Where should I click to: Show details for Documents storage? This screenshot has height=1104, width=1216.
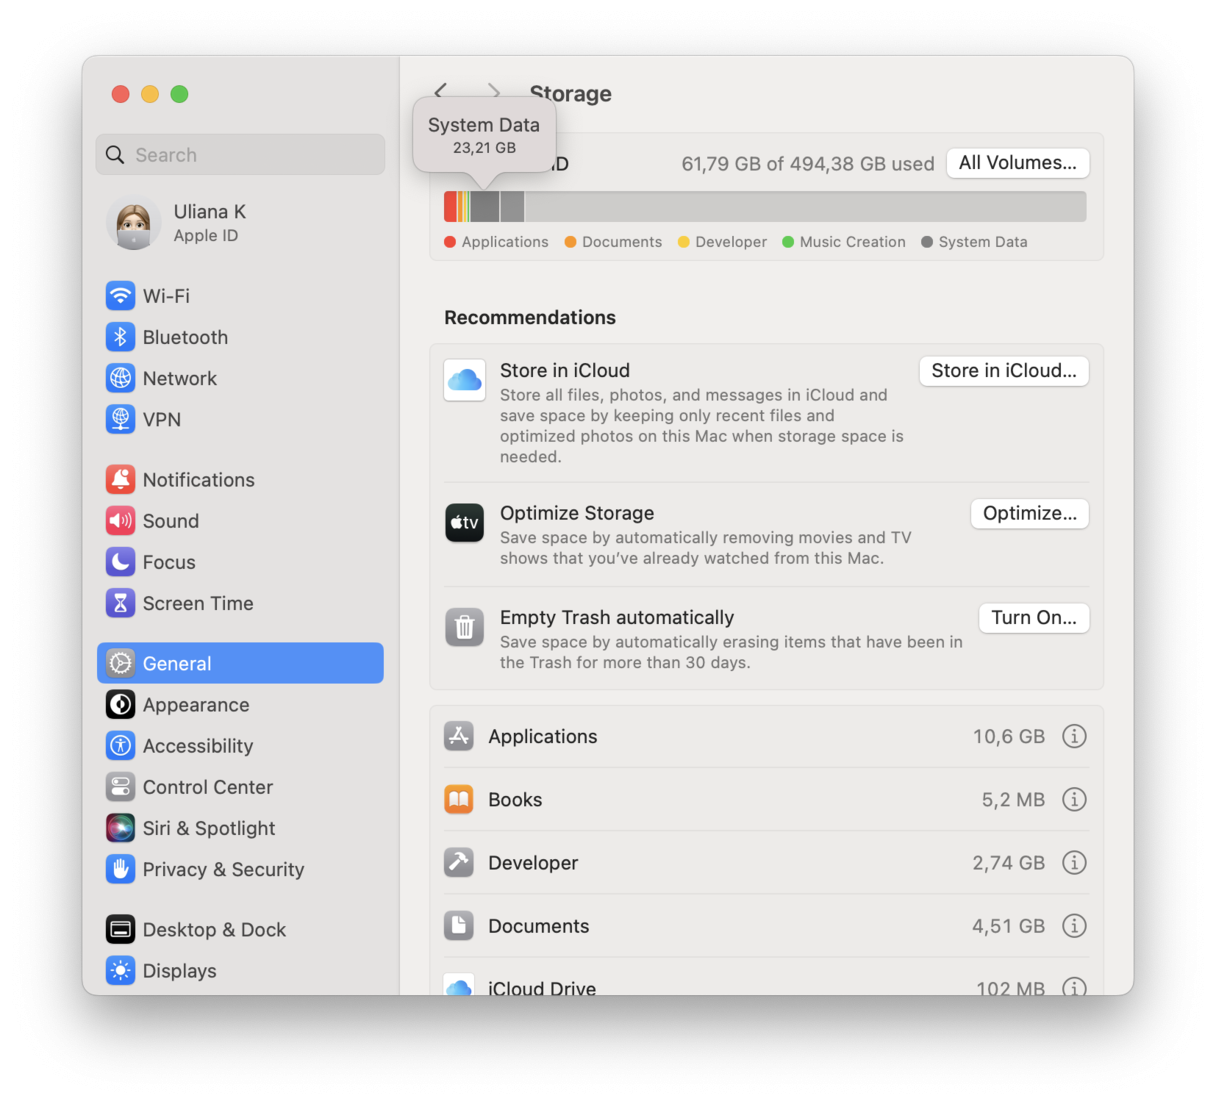1074,926
